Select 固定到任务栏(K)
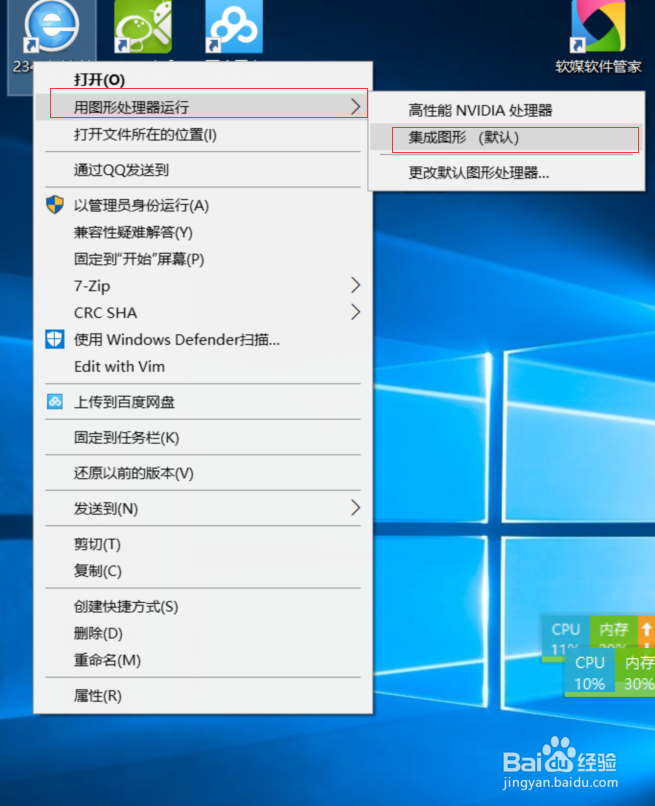The height and width of the screenshot is (806, 655). click(x=203, y=437)
